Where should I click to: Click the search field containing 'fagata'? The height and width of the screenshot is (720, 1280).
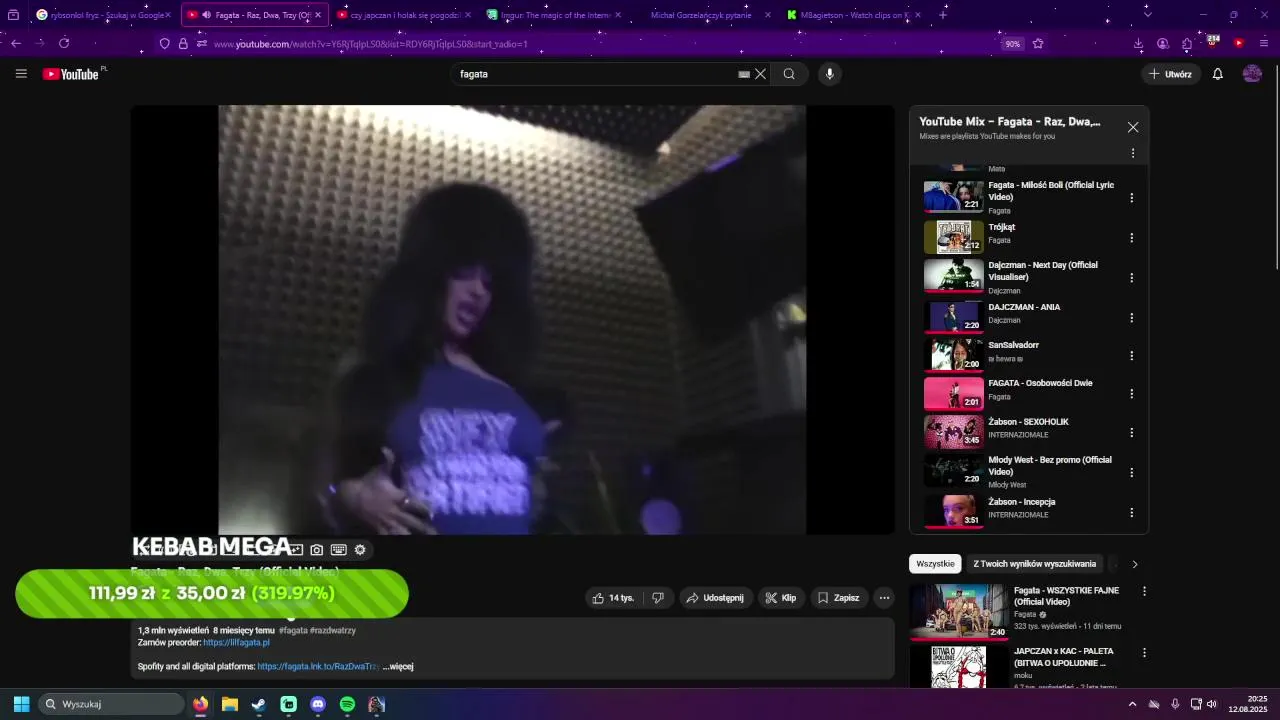595,74
